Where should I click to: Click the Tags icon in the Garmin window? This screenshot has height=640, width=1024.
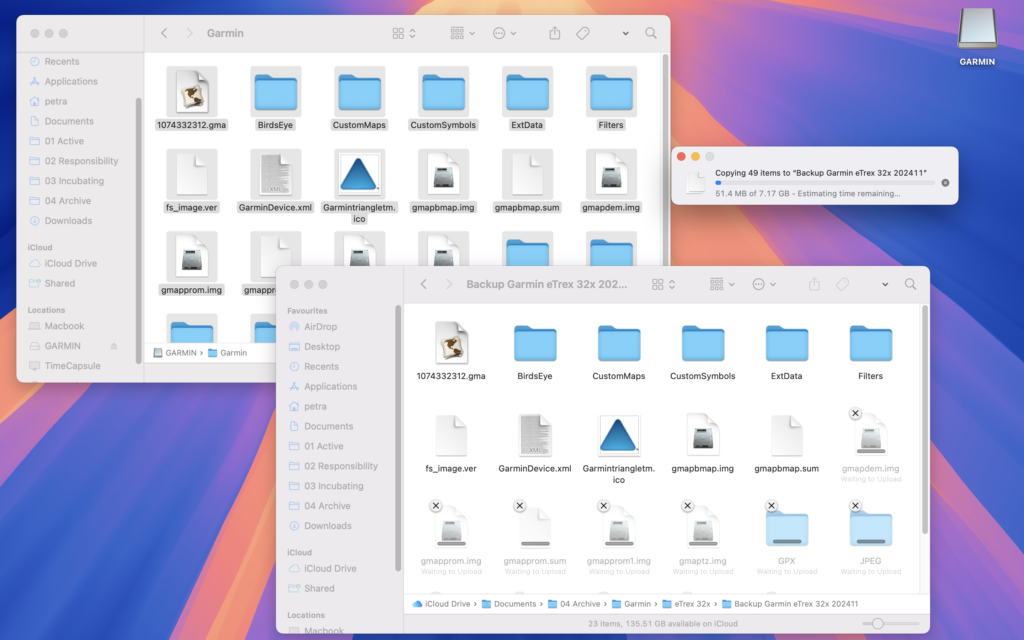[x=583, y=33]
